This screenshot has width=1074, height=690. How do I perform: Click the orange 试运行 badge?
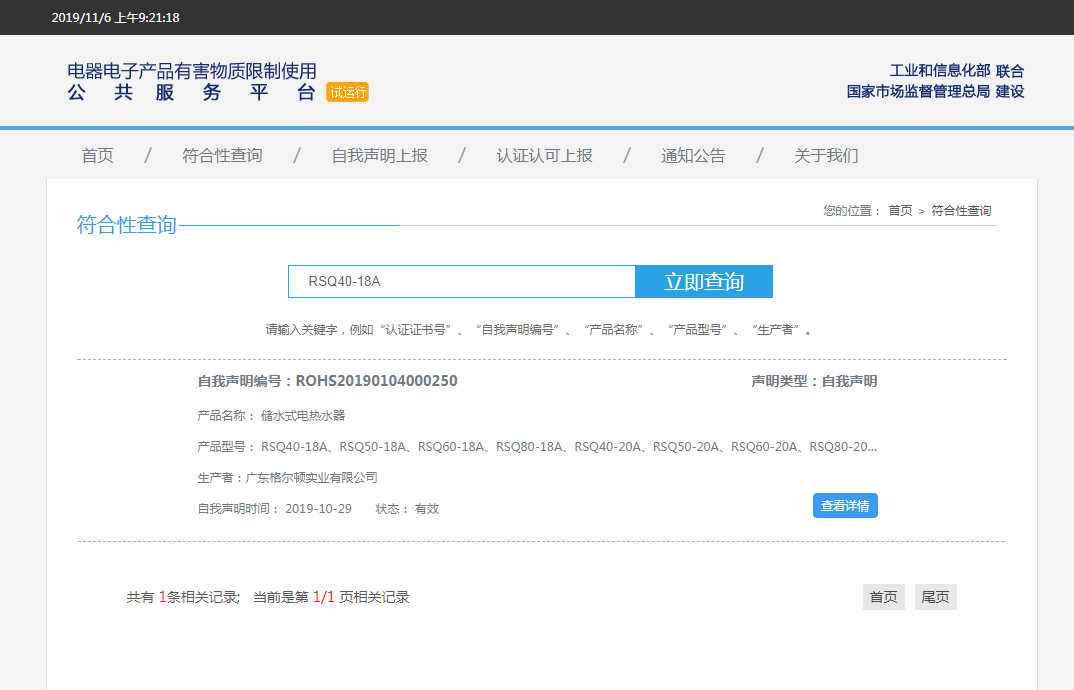click(x=348, y=92)
